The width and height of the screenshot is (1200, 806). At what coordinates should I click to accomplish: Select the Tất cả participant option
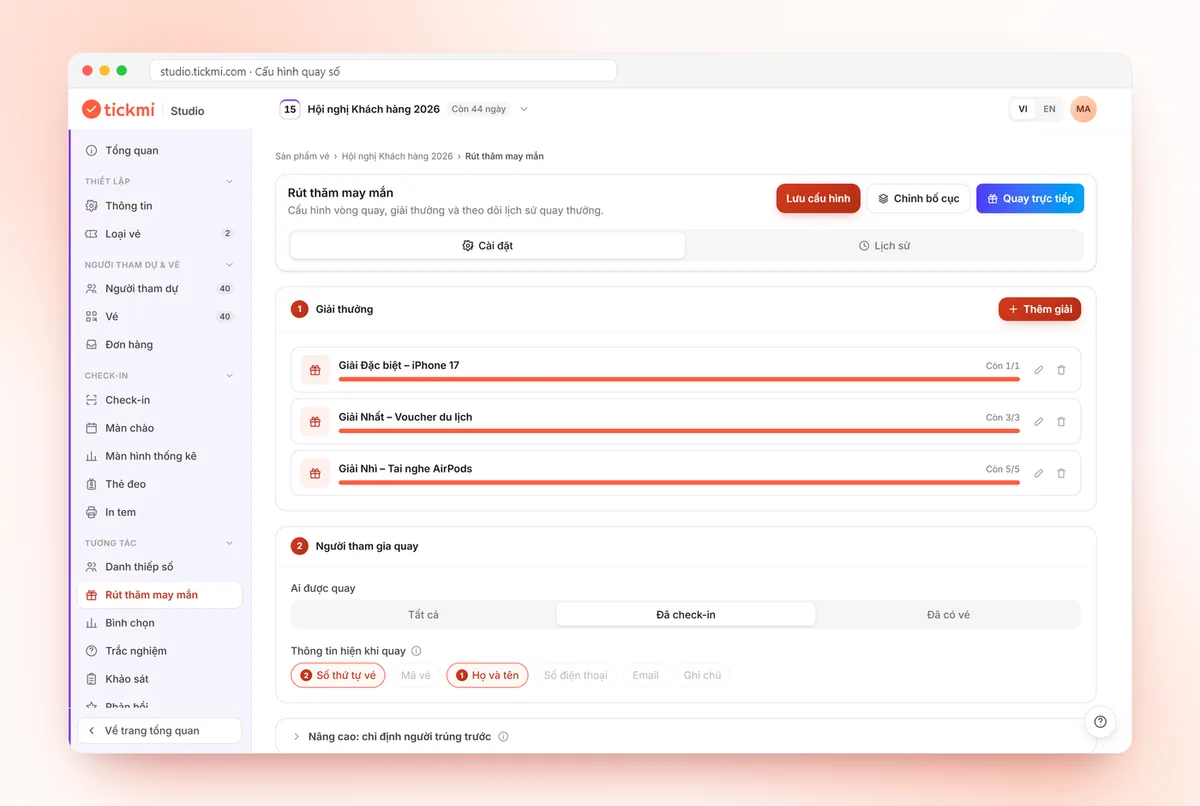click(423, 615)
